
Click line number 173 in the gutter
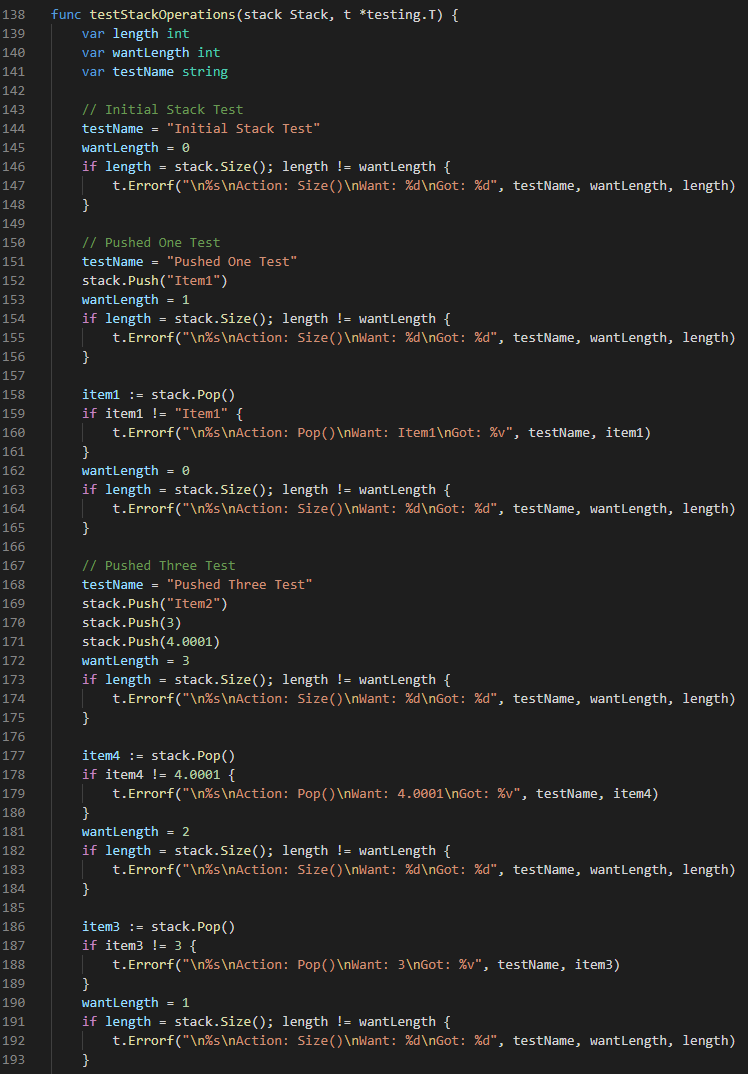[x=14, y=680]
